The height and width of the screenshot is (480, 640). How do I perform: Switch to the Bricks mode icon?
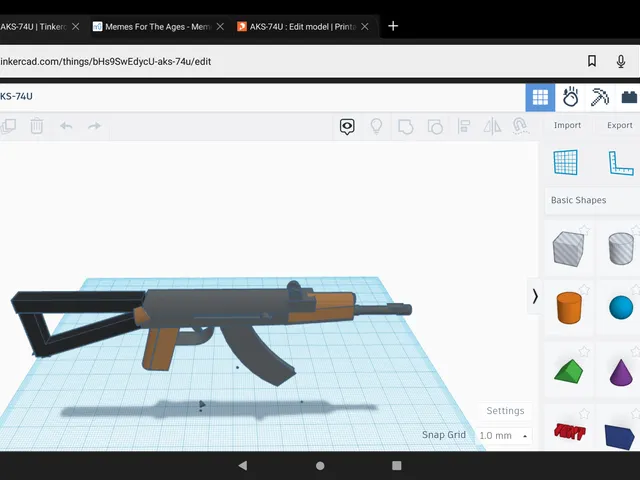coord(629,97)
